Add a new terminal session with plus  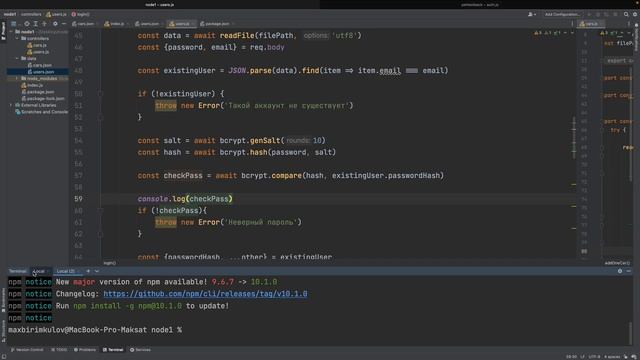(88, 271)
